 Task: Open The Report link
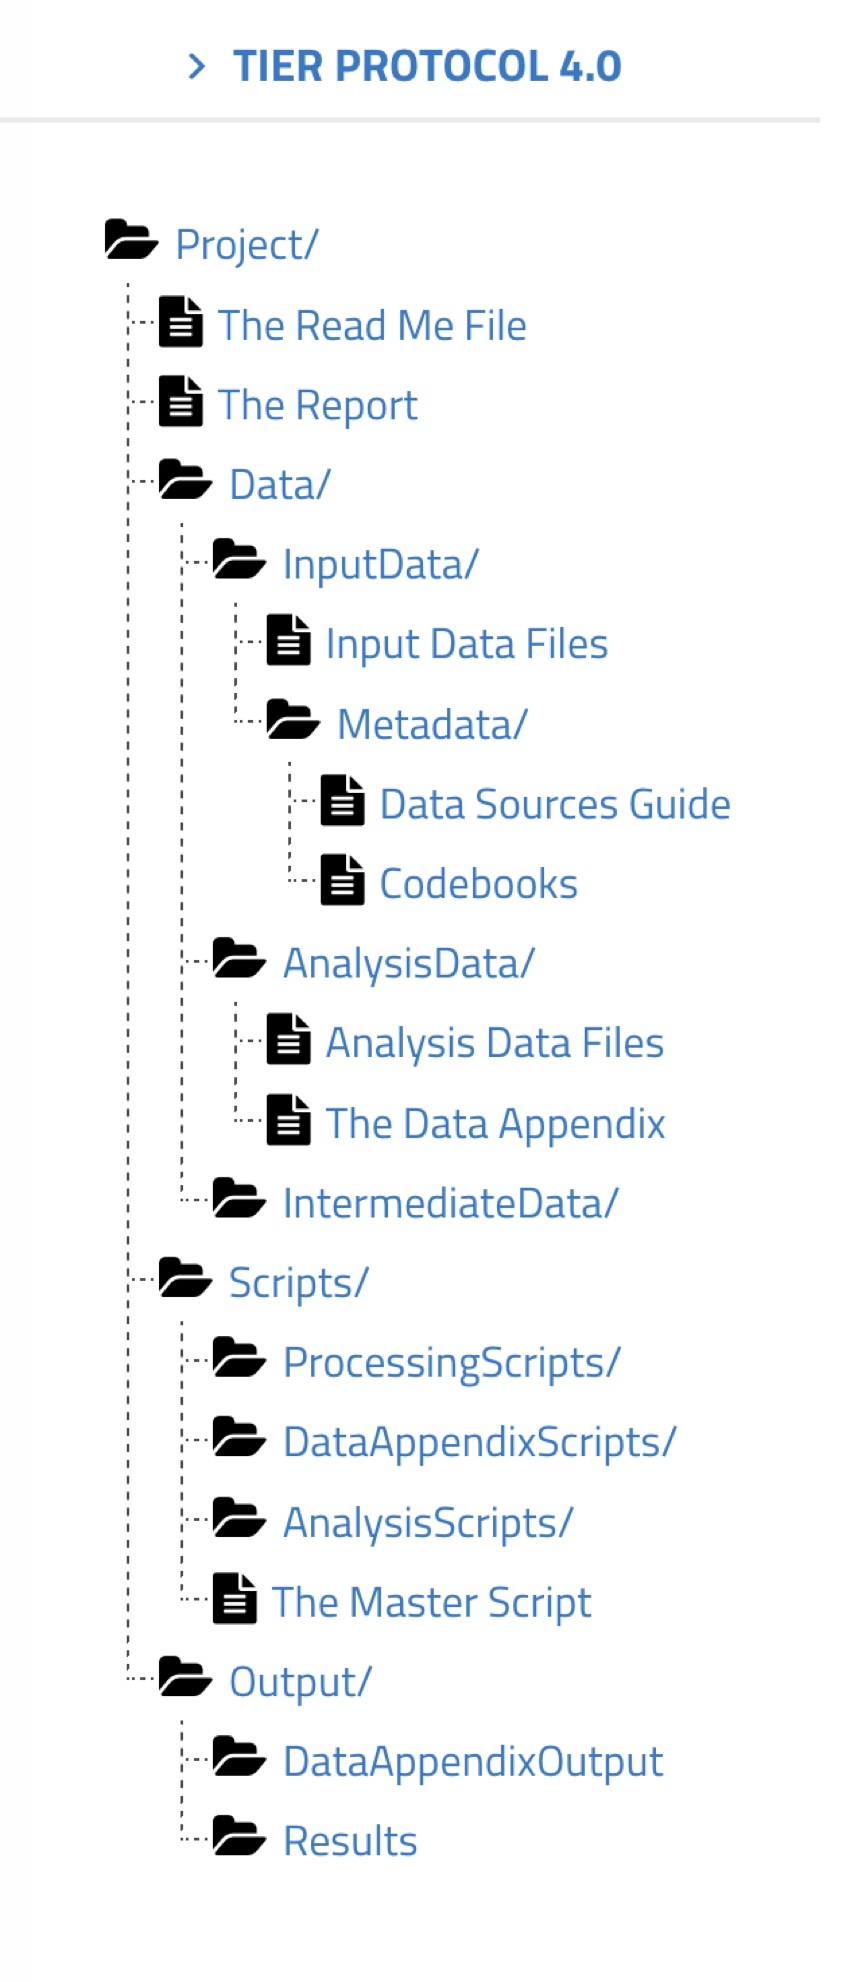pos(318,405)
